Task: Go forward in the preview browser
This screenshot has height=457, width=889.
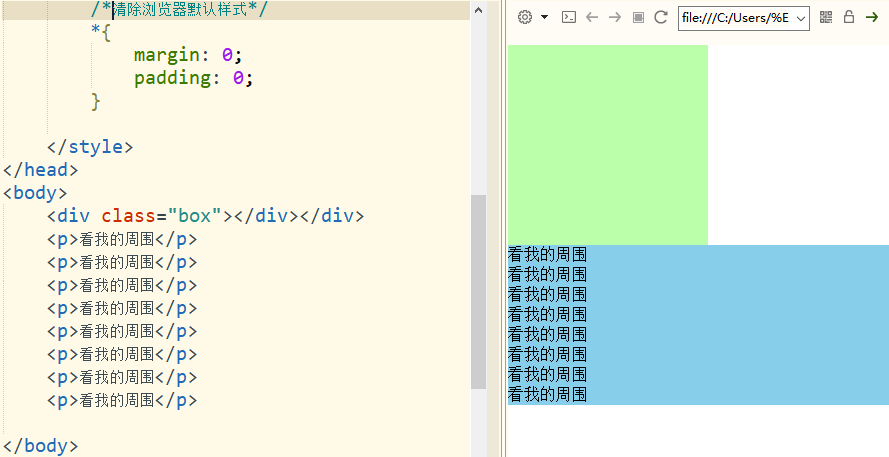Action: tap(615, 17)
